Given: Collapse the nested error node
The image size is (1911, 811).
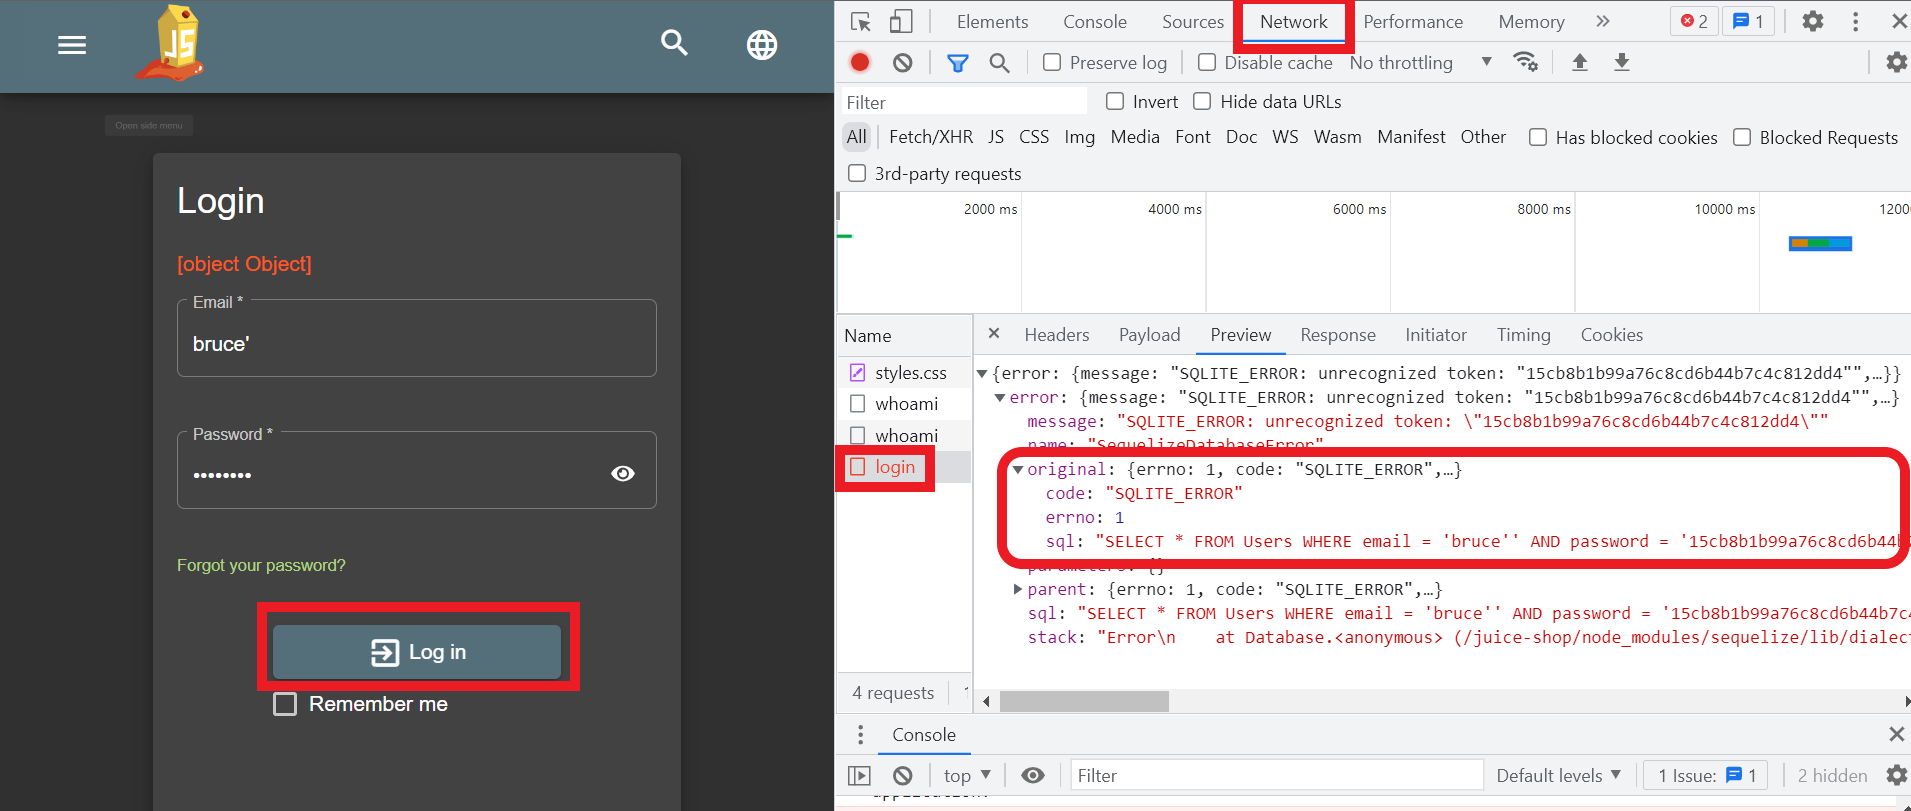Looking at the screenshot, I should (x=1000, y=398).
